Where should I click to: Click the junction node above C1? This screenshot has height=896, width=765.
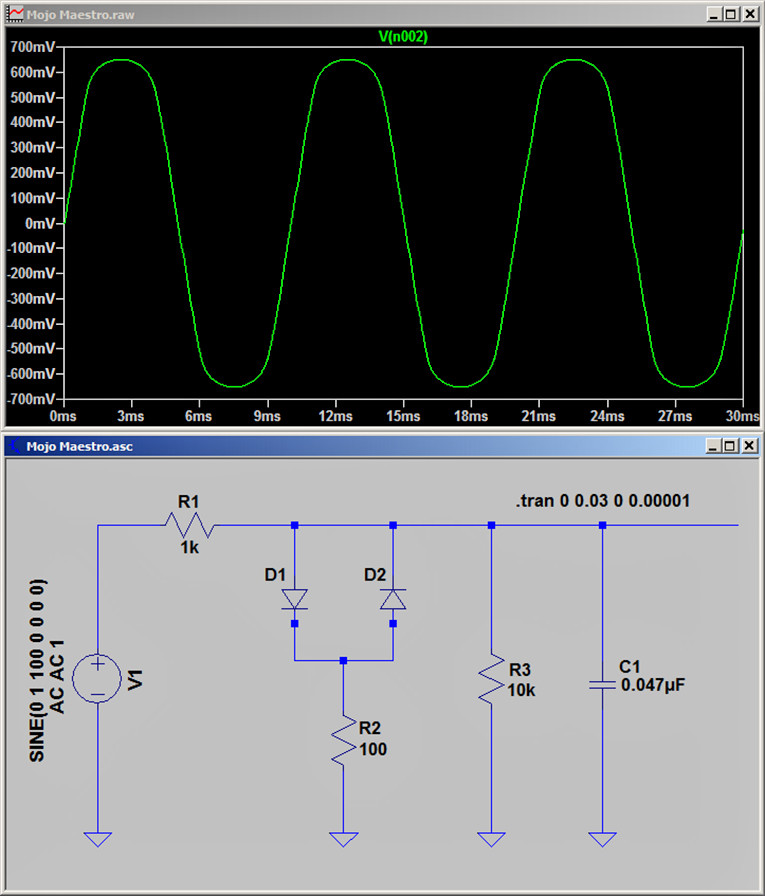pyautogui.click(x=602, y=525)
